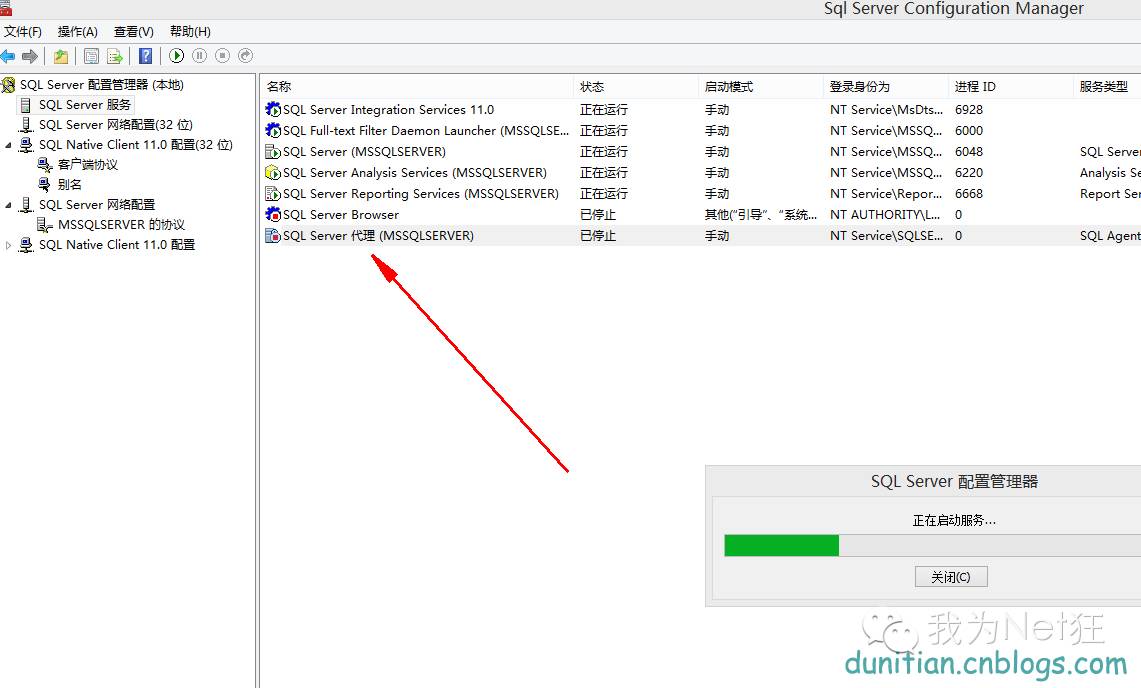Image resolution: width=1141 pixels, height=688 pixels.
Task: Start the service with the green play icon
Action: coord(177,55)
